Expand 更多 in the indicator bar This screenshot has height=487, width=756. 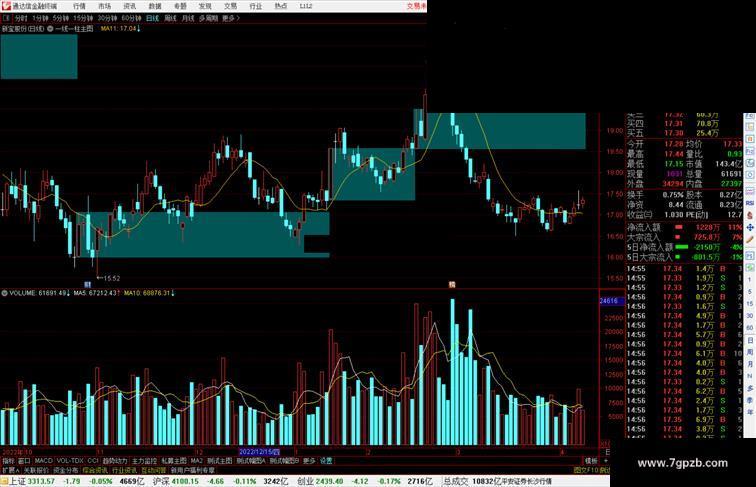pos(309,461)
